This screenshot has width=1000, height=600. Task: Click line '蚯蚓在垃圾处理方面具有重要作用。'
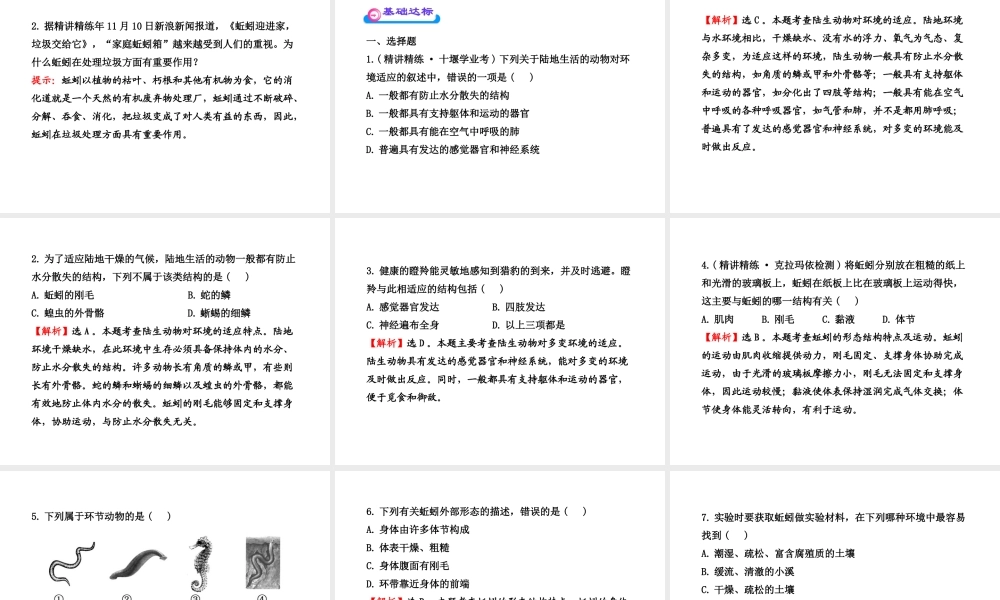[x=110, y=135]
